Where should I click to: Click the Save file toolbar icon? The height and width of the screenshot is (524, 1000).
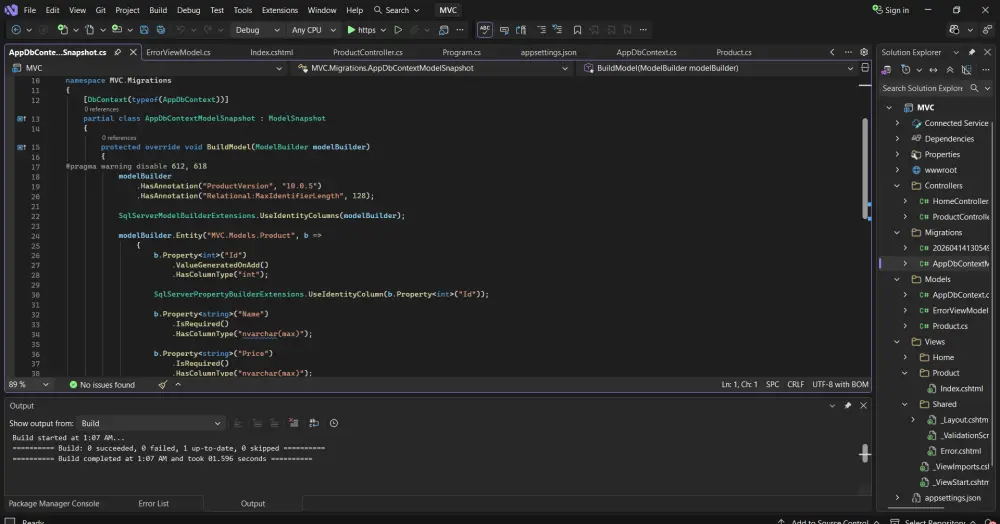(144, 30)
